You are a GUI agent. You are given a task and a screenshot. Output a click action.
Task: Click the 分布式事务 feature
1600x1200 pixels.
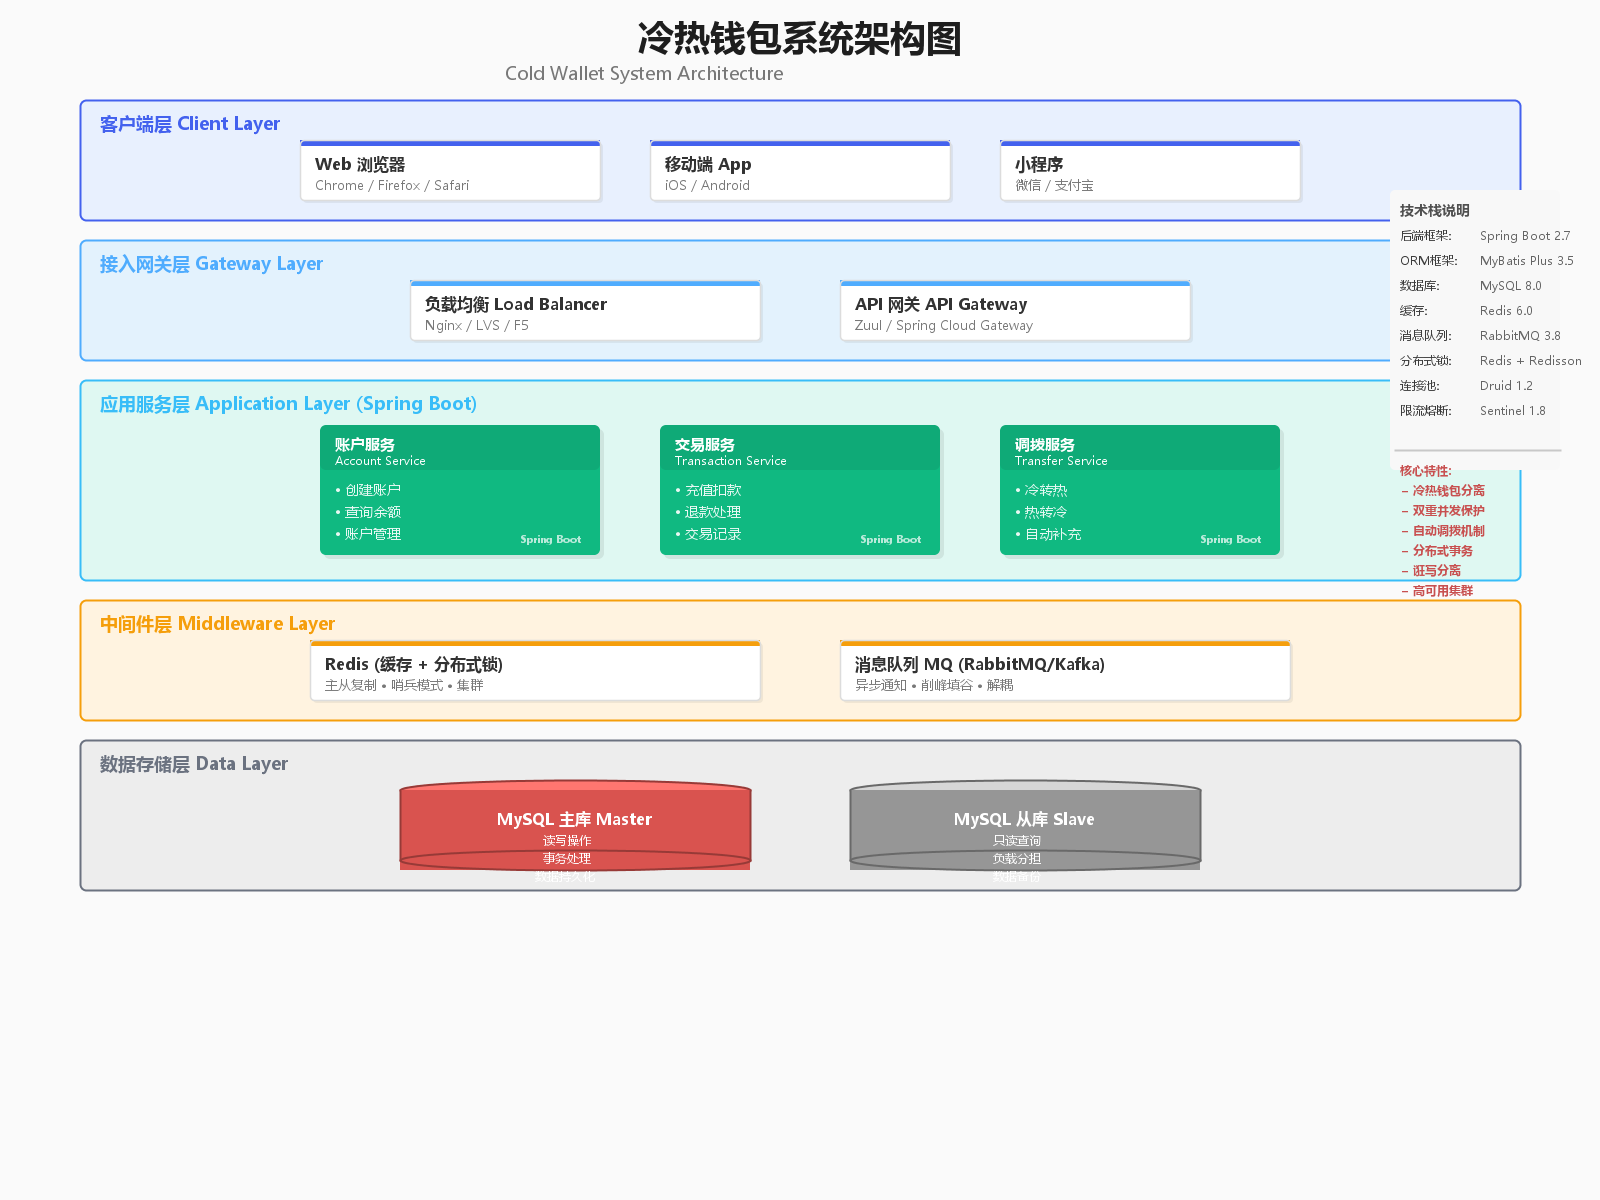pos(1437,551)
